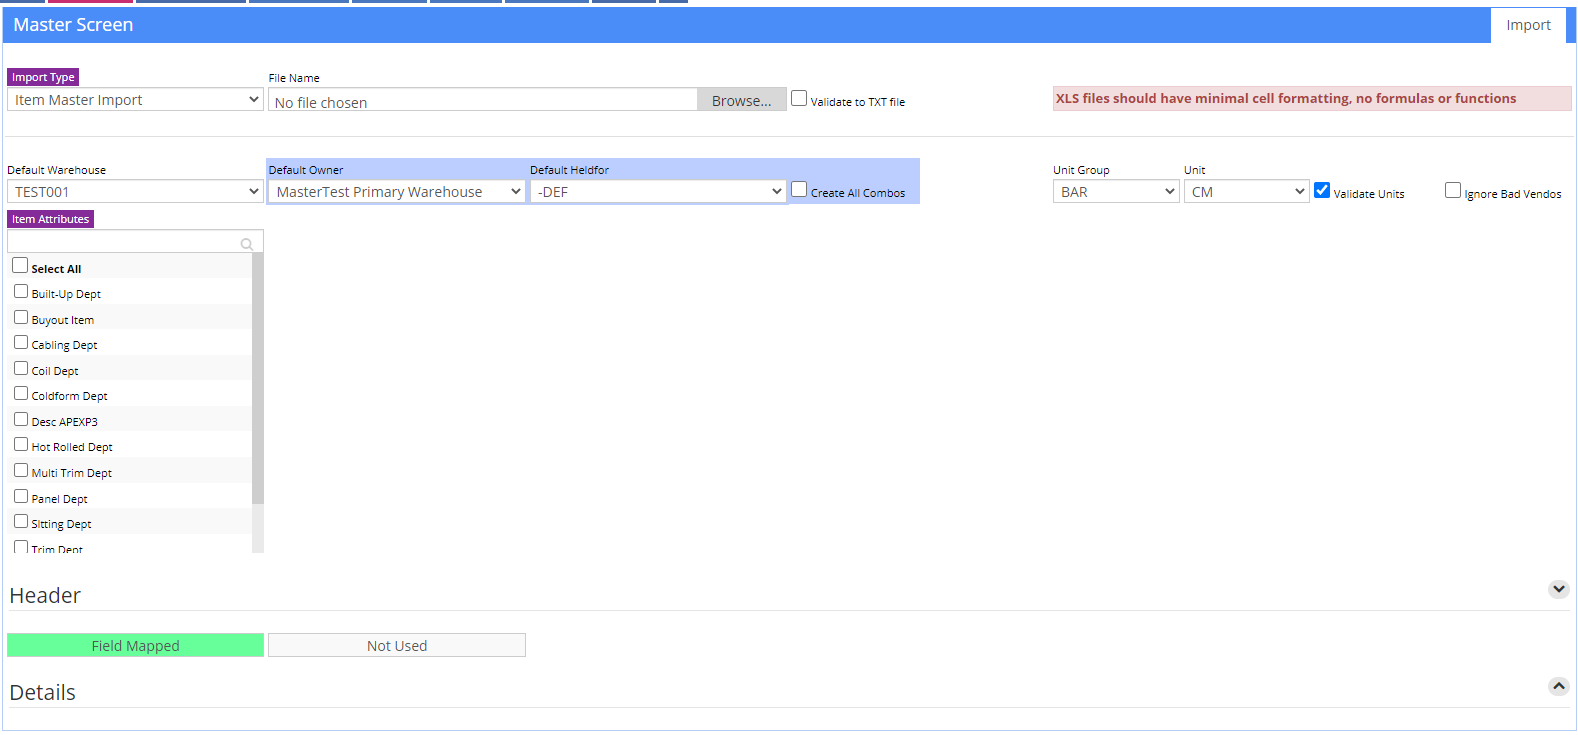Collapse the Header section chevron
The image size is (1578, 735).
pyautogui.click(x=1558, y=589)
